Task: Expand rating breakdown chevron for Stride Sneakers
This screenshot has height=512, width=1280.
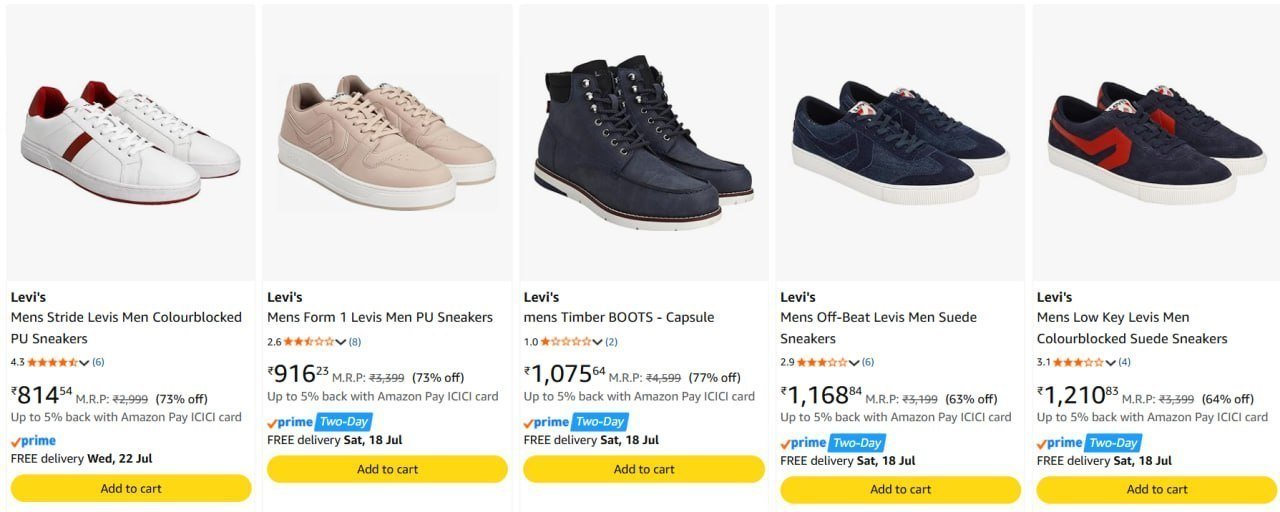Action: [84, 363]
